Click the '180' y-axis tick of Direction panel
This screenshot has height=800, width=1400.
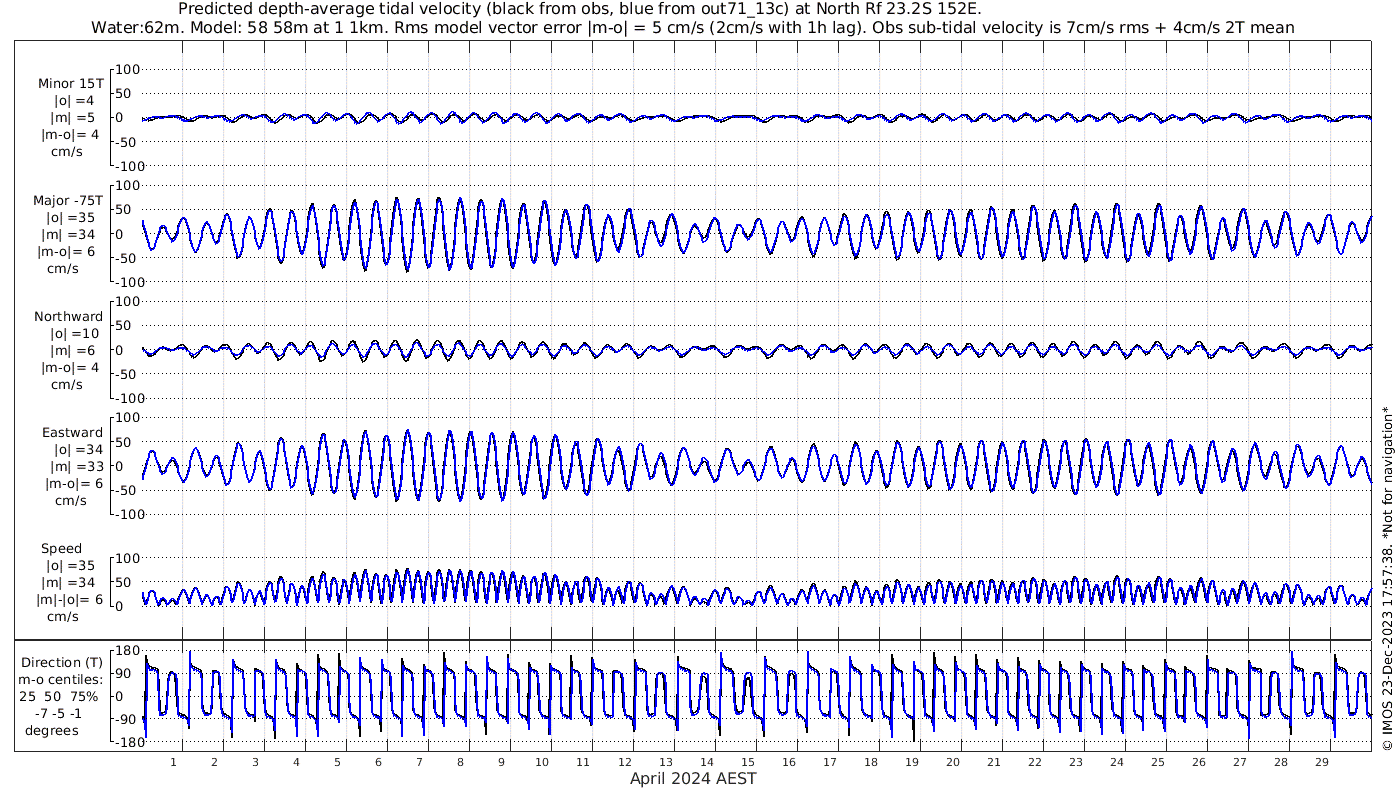coord(126,651)
